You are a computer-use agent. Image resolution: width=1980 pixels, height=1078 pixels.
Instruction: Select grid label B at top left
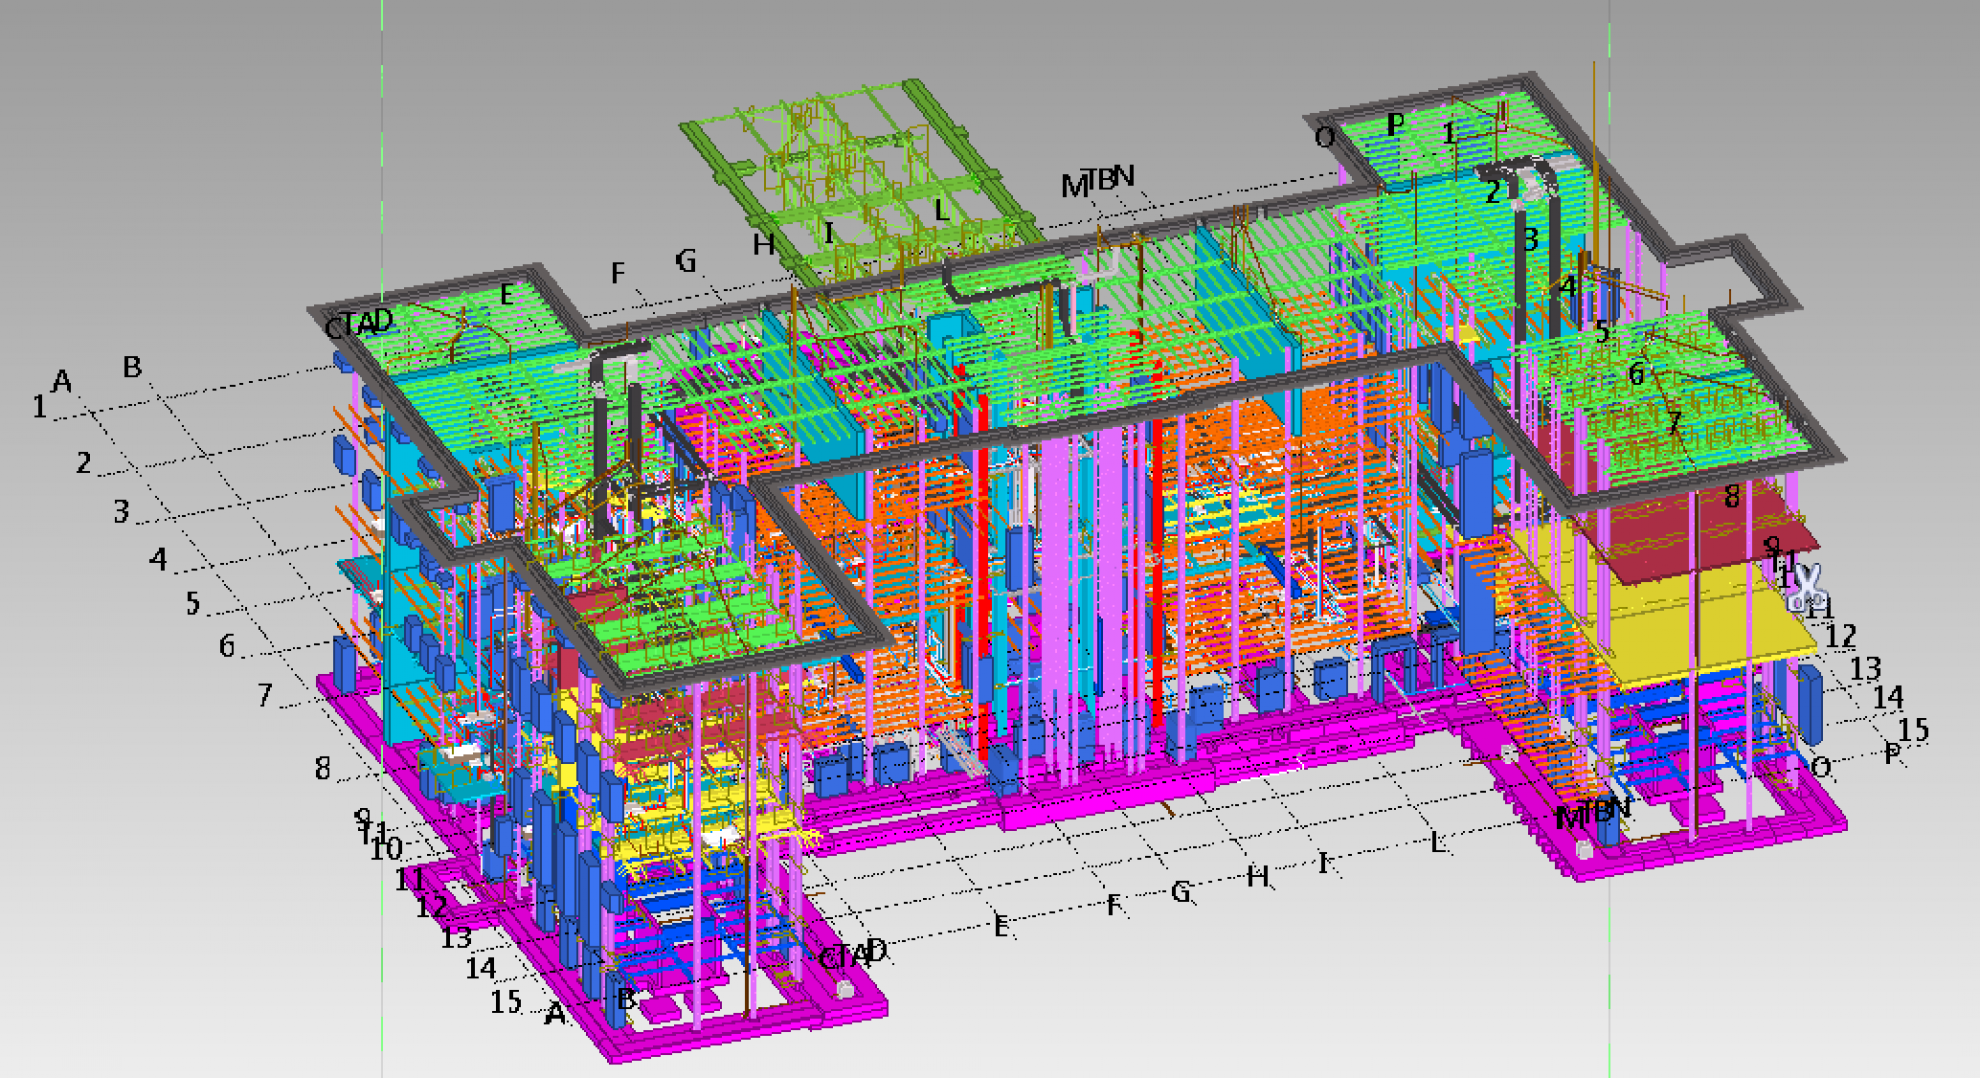(132, 367)
